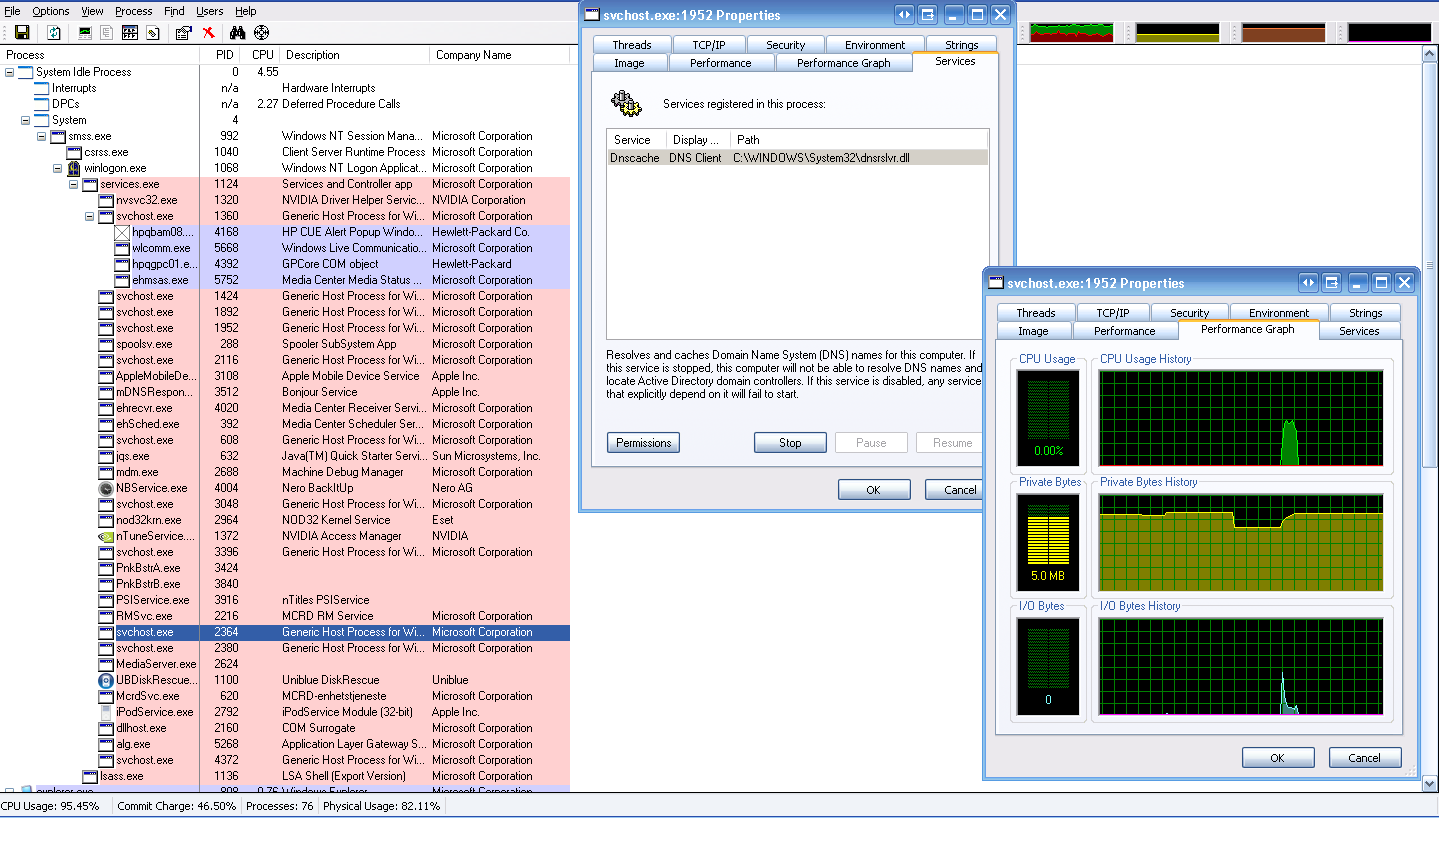The width and height of the screenshot is (1439, 865).
Task: Click the red CPU usage mini graph
Action: coord(1071,33)
